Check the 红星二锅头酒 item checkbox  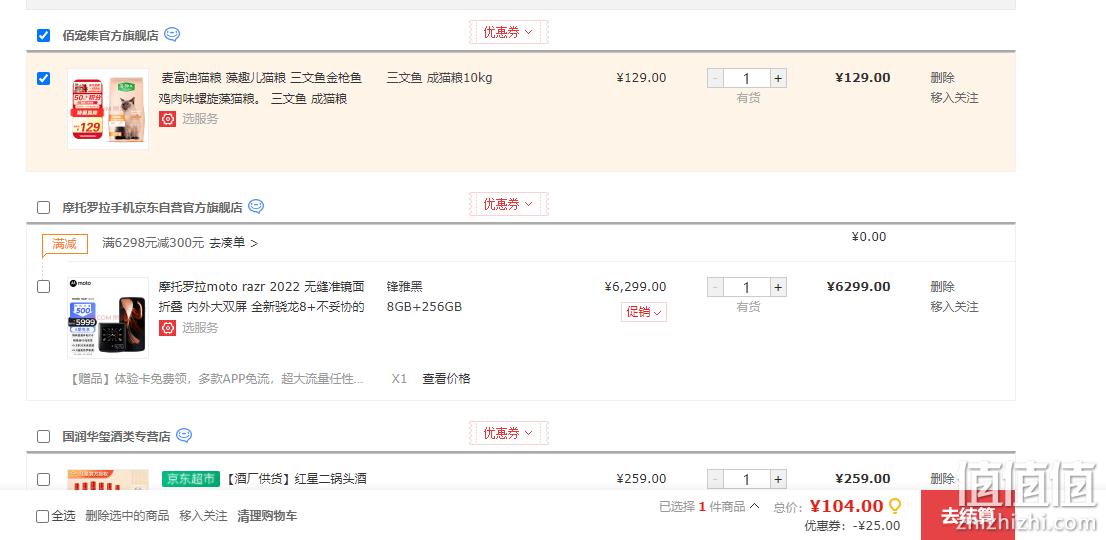(44, 479)
